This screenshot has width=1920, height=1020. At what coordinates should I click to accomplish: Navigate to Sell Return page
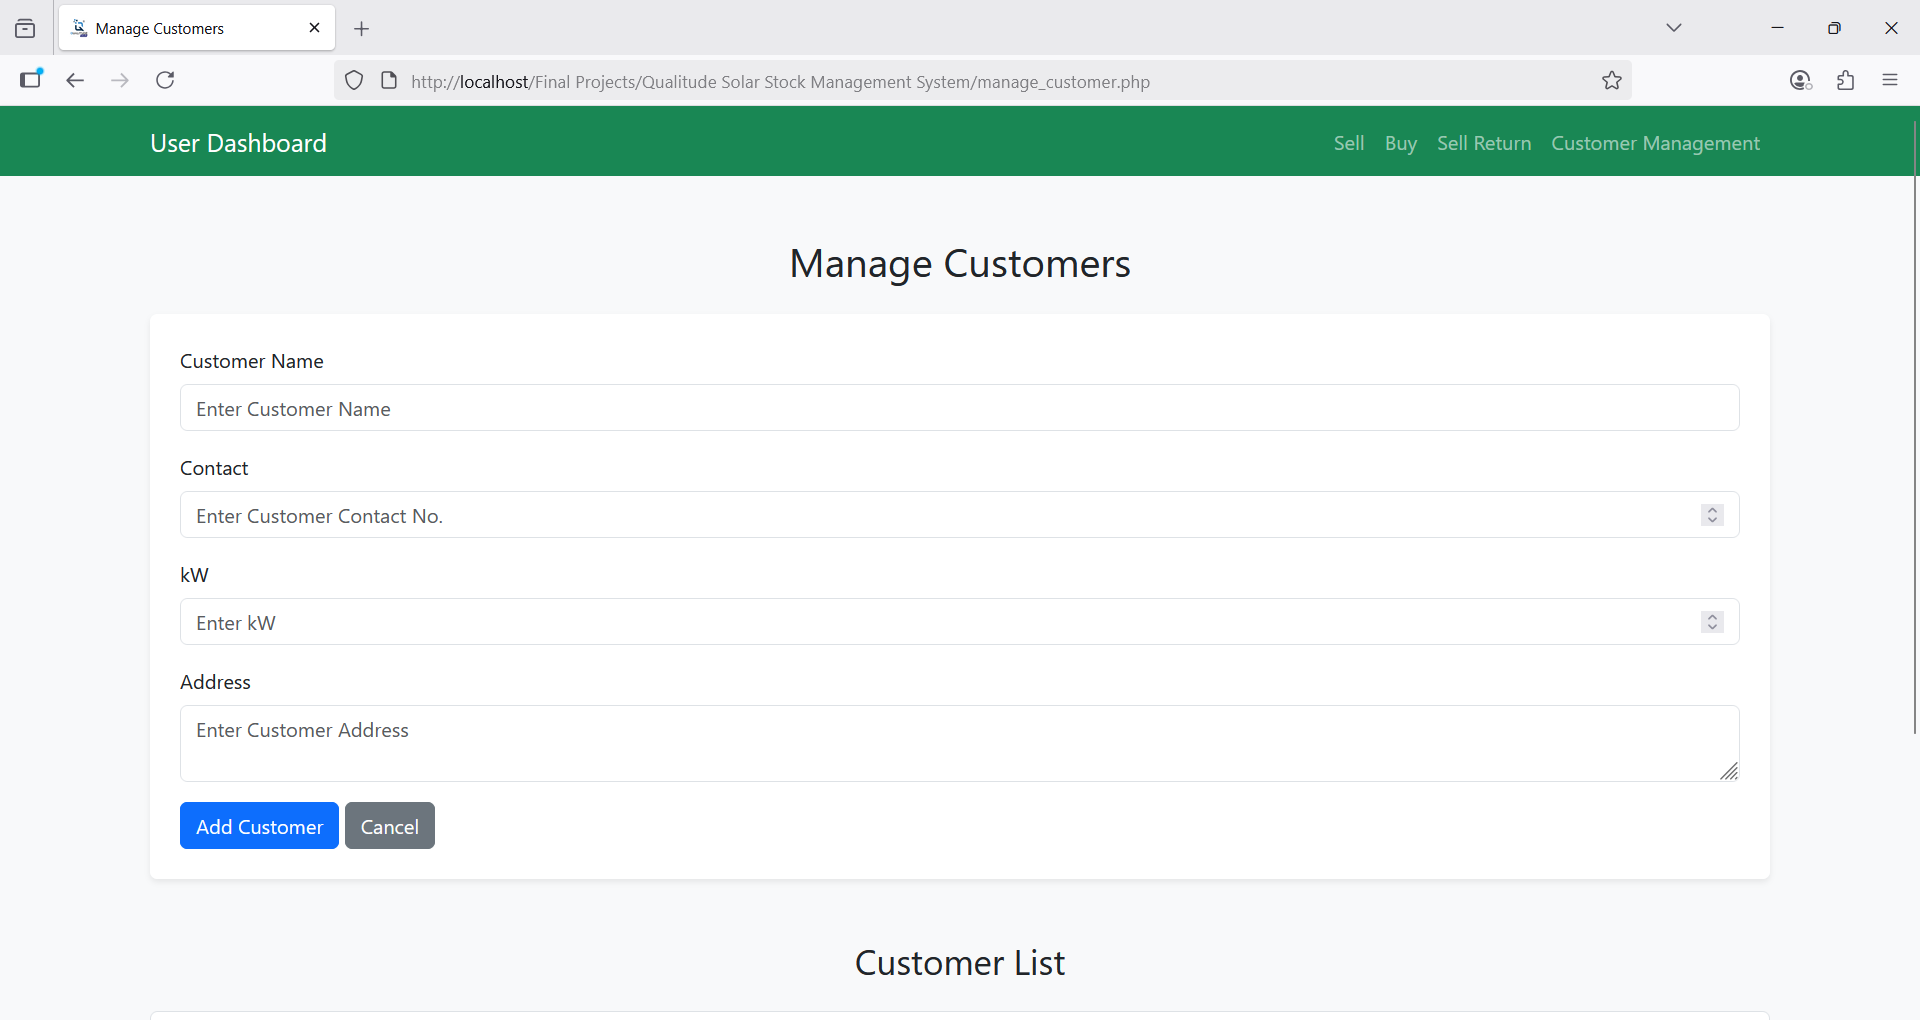coord(1483,143)
